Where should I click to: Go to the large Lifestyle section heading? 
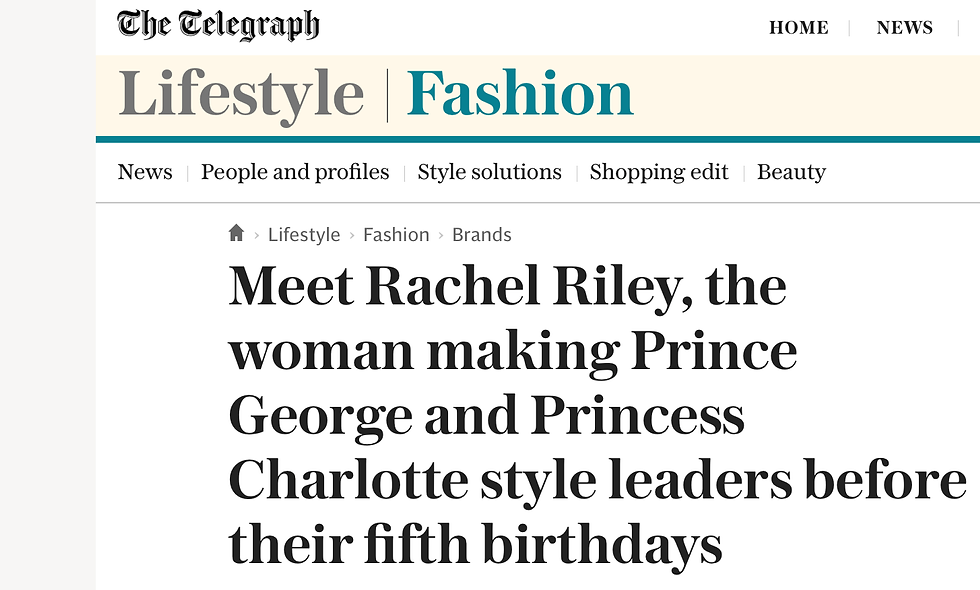pyautogui.click(x=241, y=95)
